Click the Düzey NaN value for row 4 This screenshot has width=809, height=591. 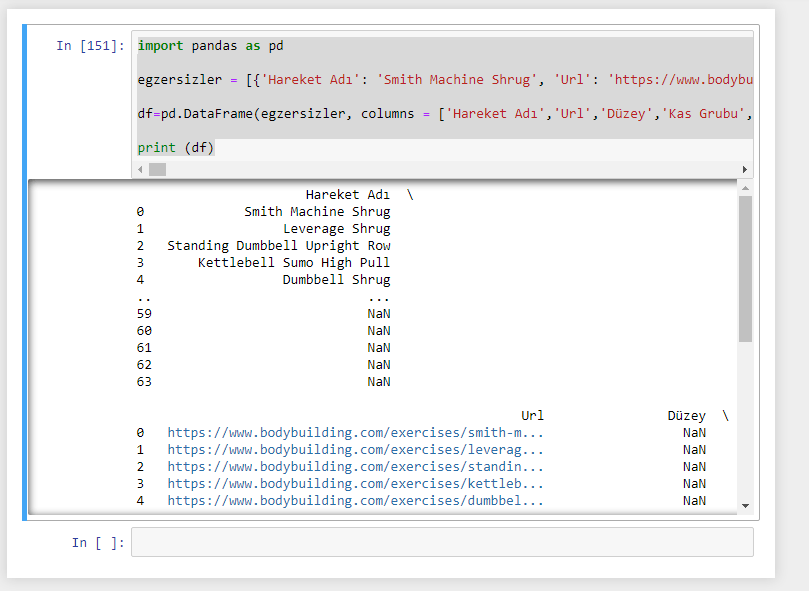(x=694, y=501)
